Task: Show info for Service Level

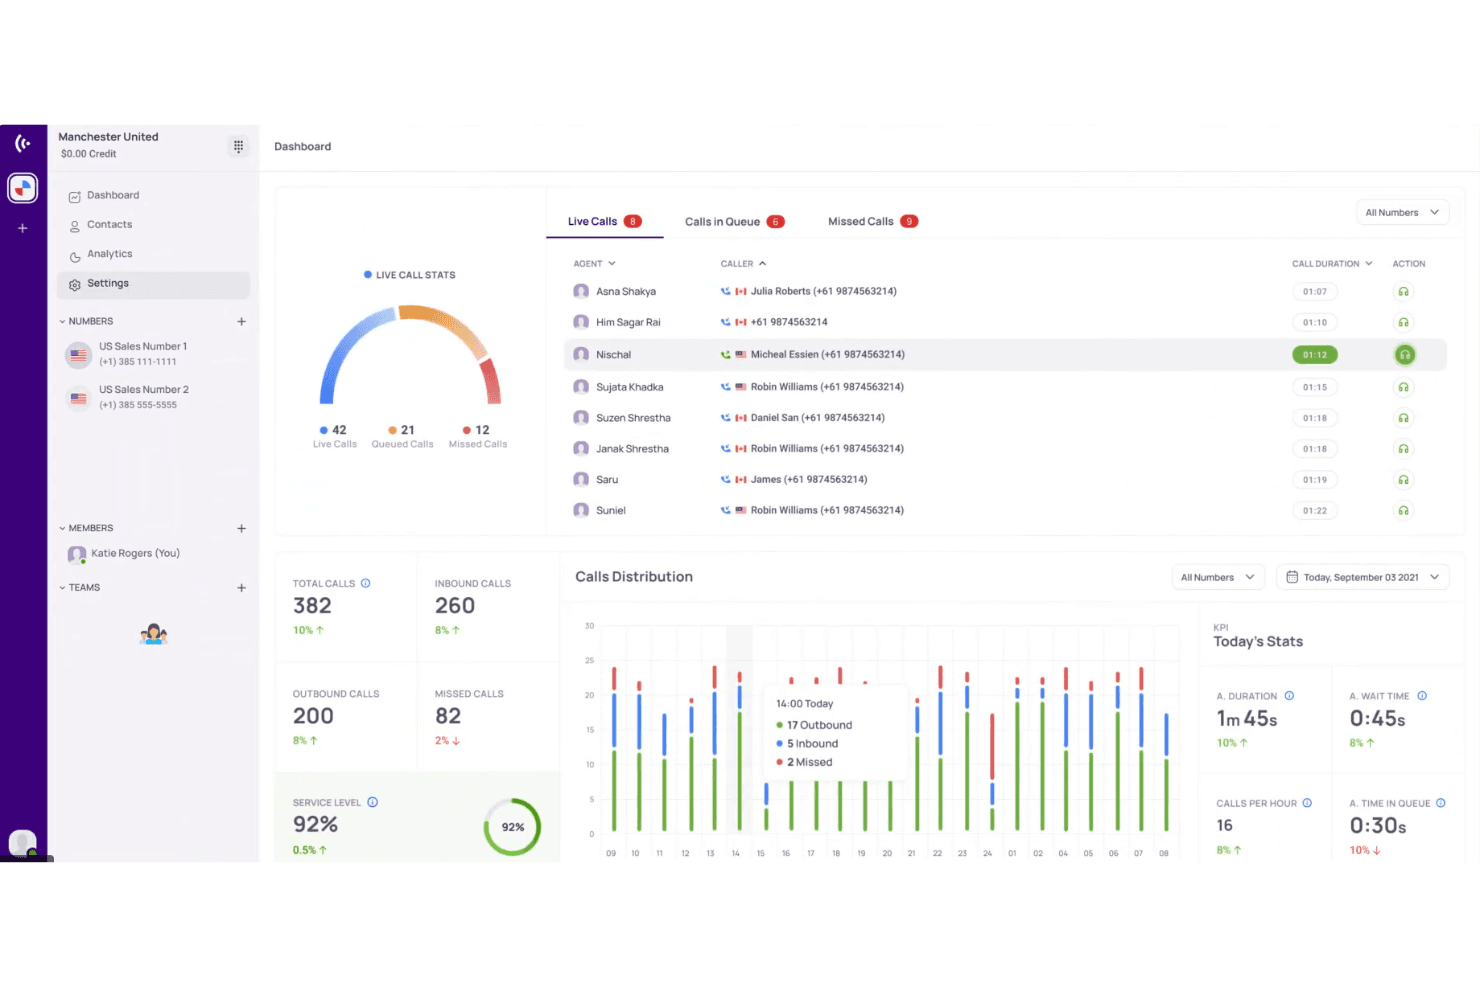Action: [372, 802]
